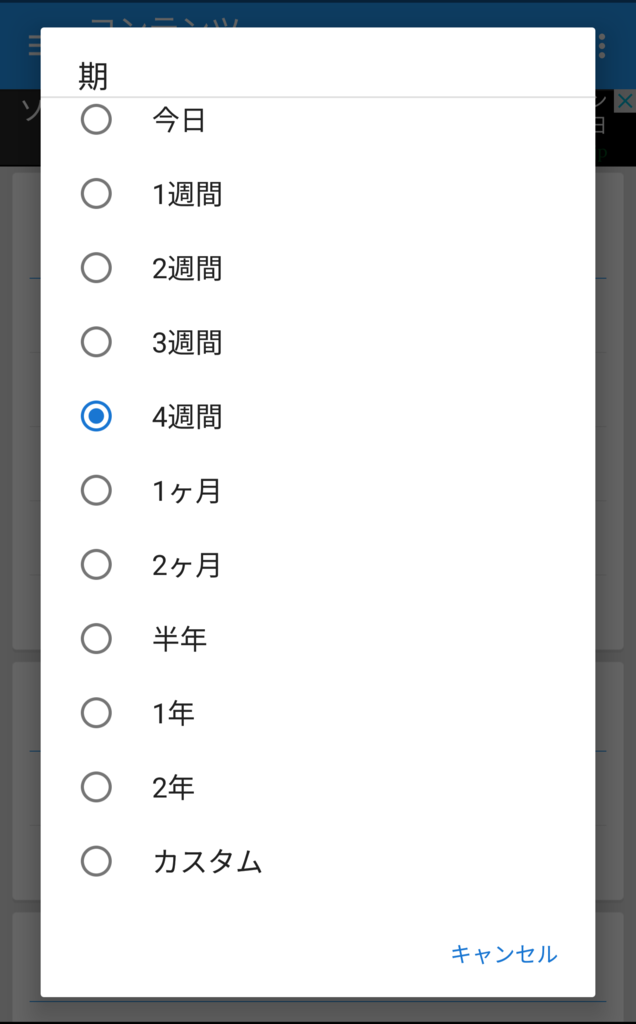The width and height of the screenshot is (636, 1024).
Task: Select the 1年 period option
Action: tap(97, 712)
